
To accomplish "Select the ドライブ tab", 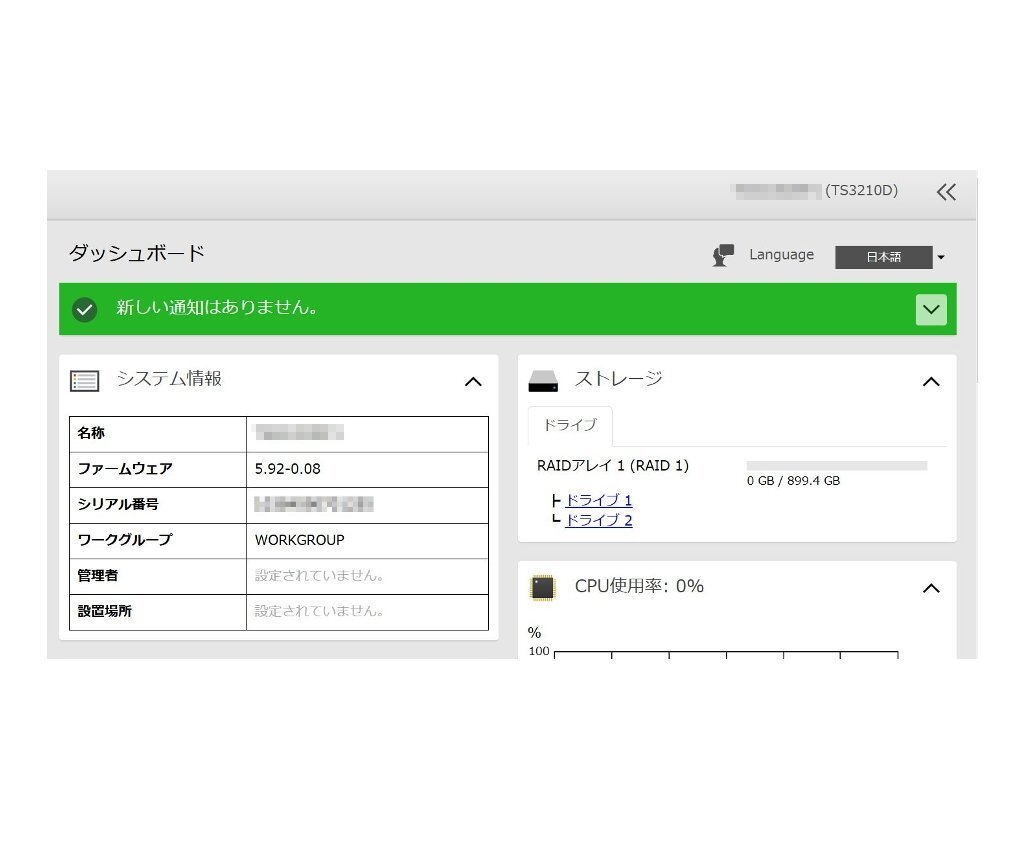I will click(x=570, y=426).
